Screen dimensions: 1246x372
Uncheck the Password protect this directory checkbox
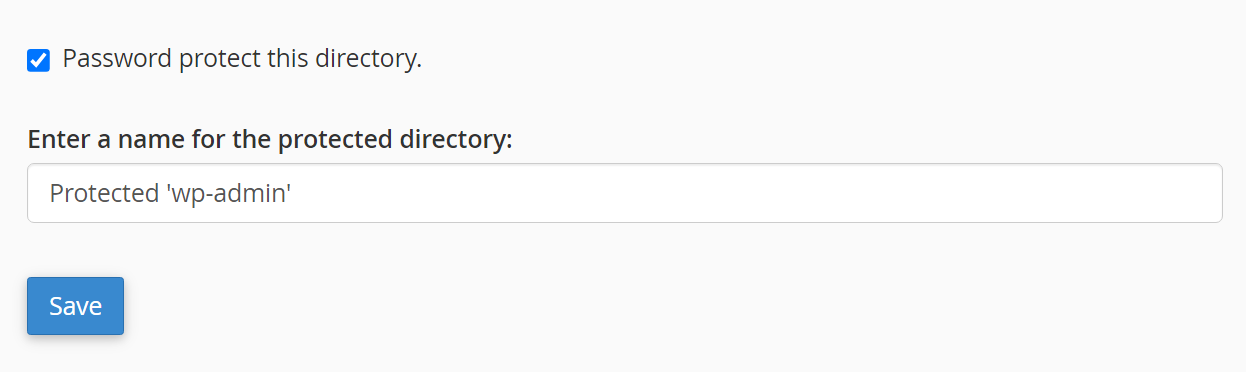tap(38, 60)
